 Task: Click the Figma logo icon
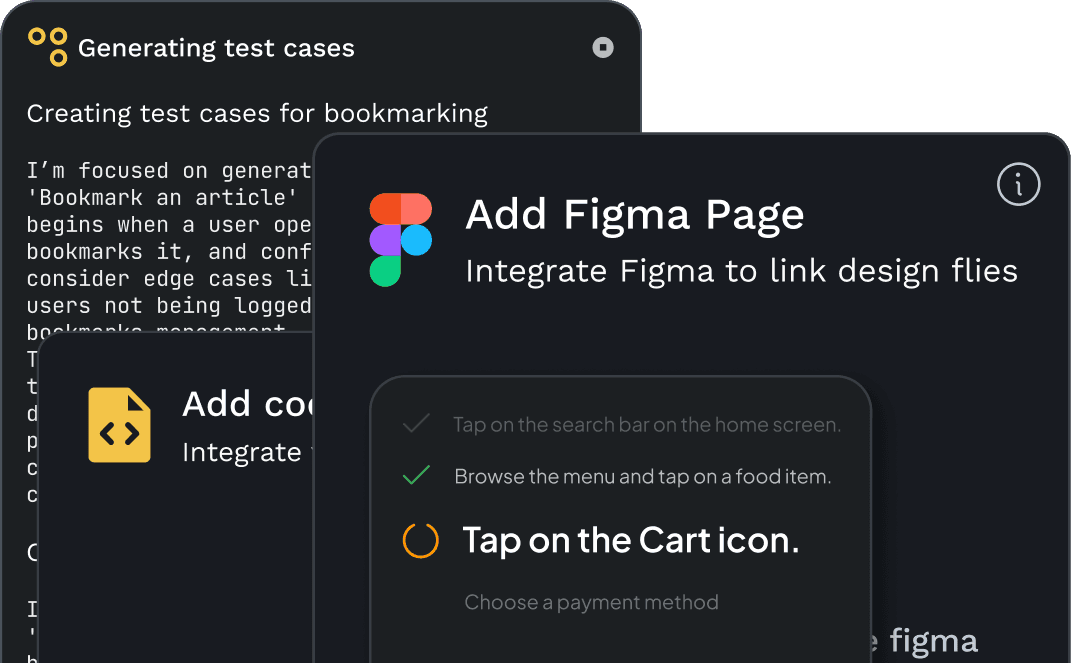pyautogui.click(x=400, y=240)
